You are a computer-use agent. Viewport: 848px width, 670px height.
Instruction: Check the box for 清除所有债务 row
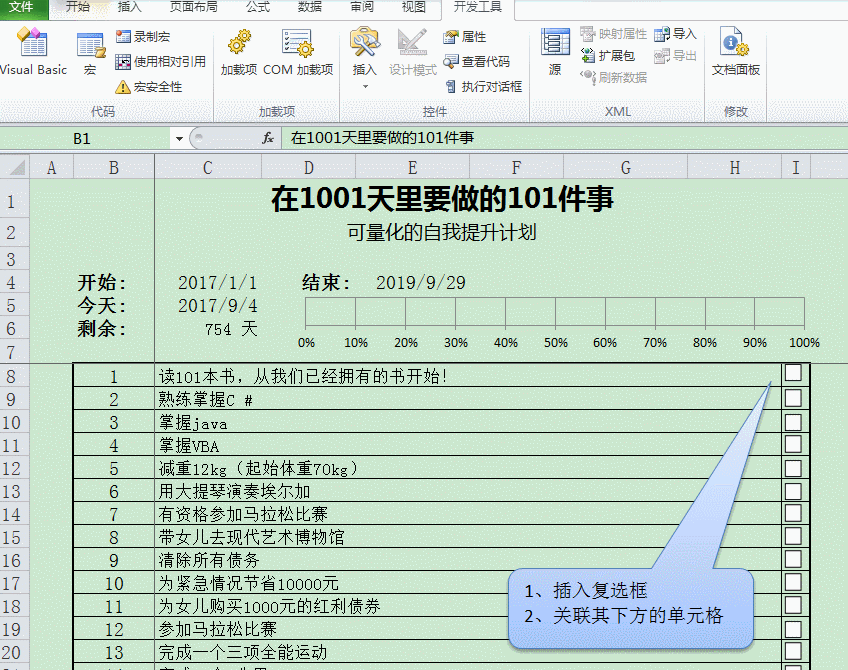click(x=793, y=559)
